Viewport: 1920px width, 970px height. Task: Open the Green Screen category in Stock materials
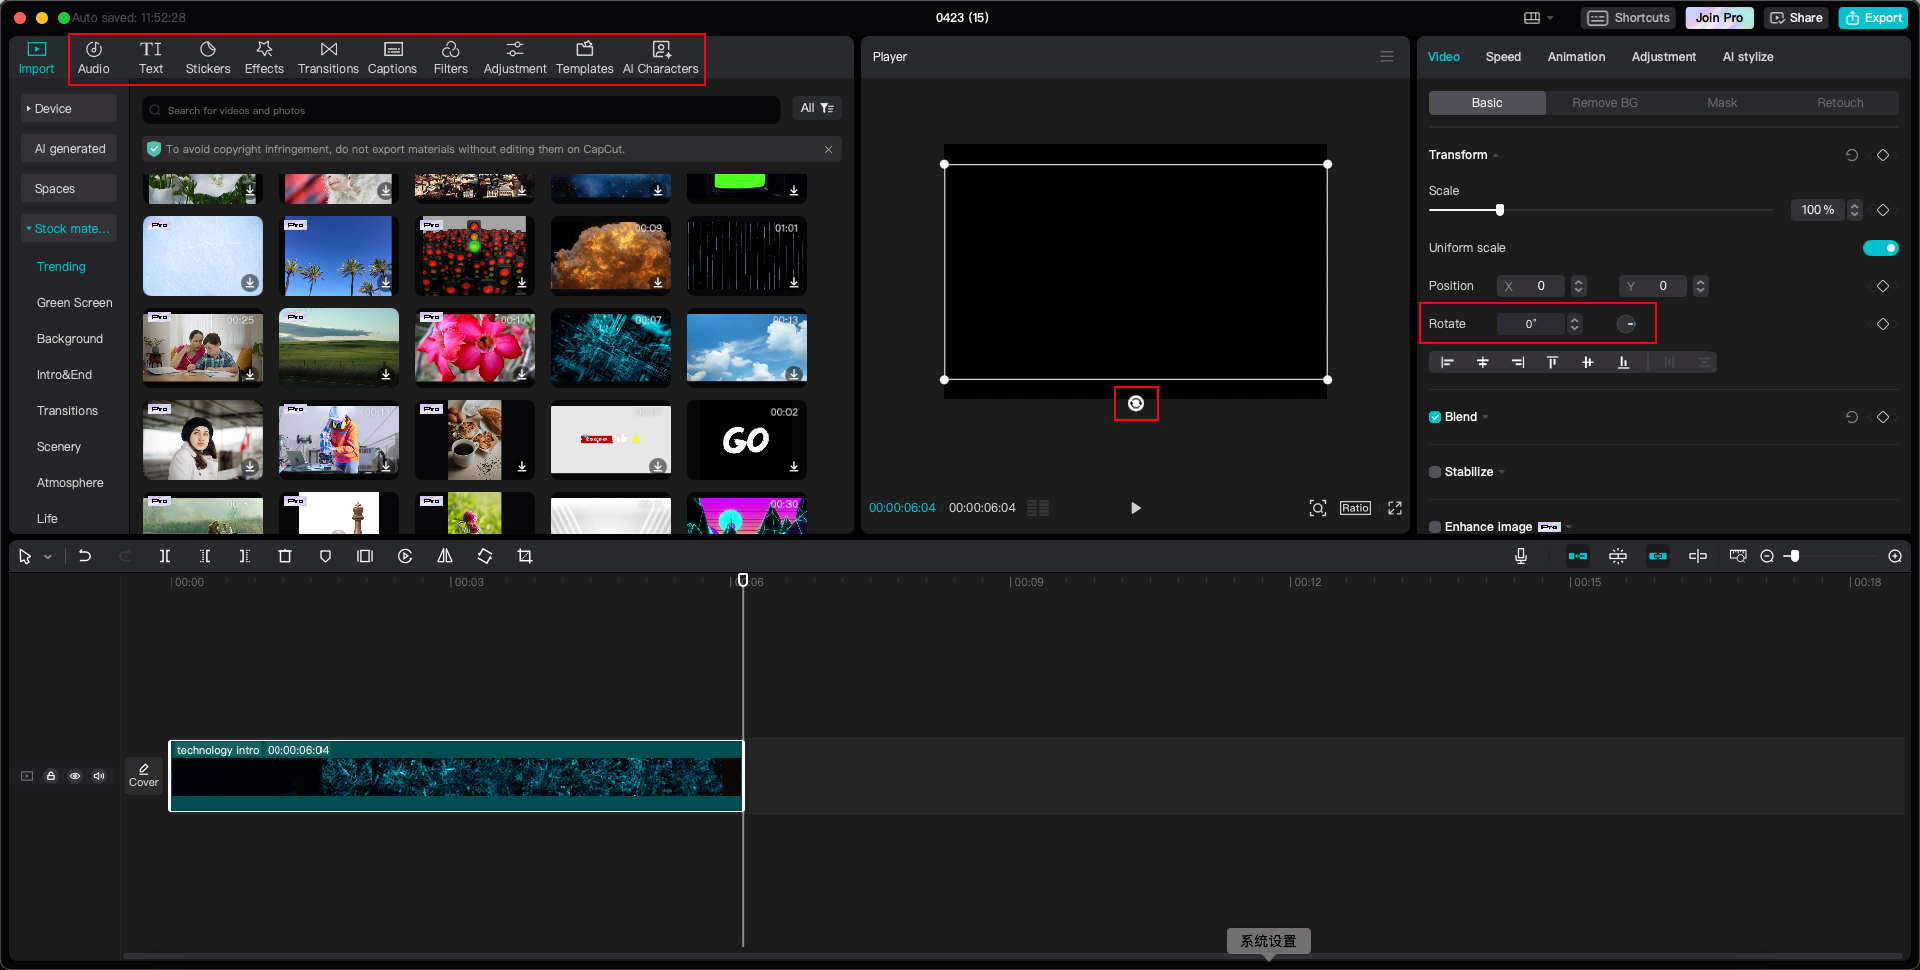pos(74,302)
